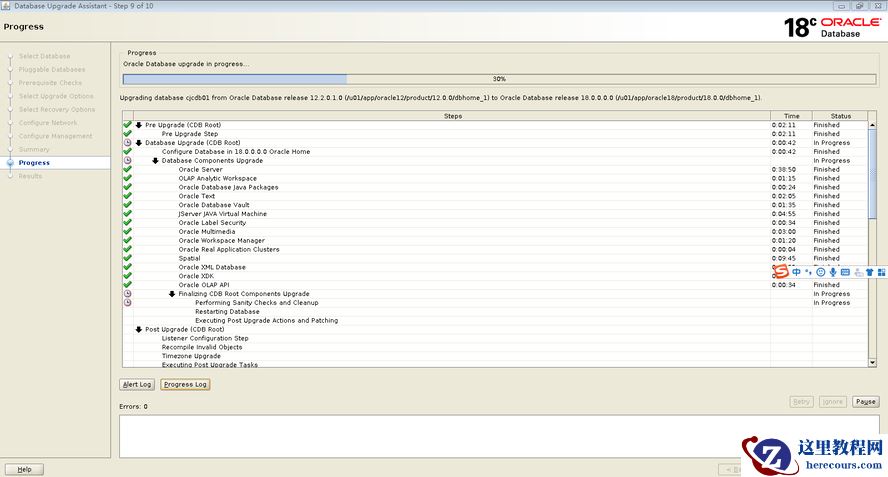
Task: Go to Results step in sidebar
Action: [30, 176]
